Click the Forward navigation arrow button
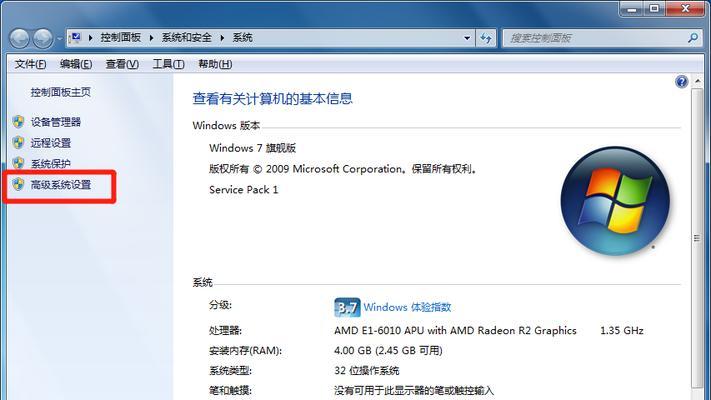Screen dimensions: 711x400 click(x=43, y=39)
